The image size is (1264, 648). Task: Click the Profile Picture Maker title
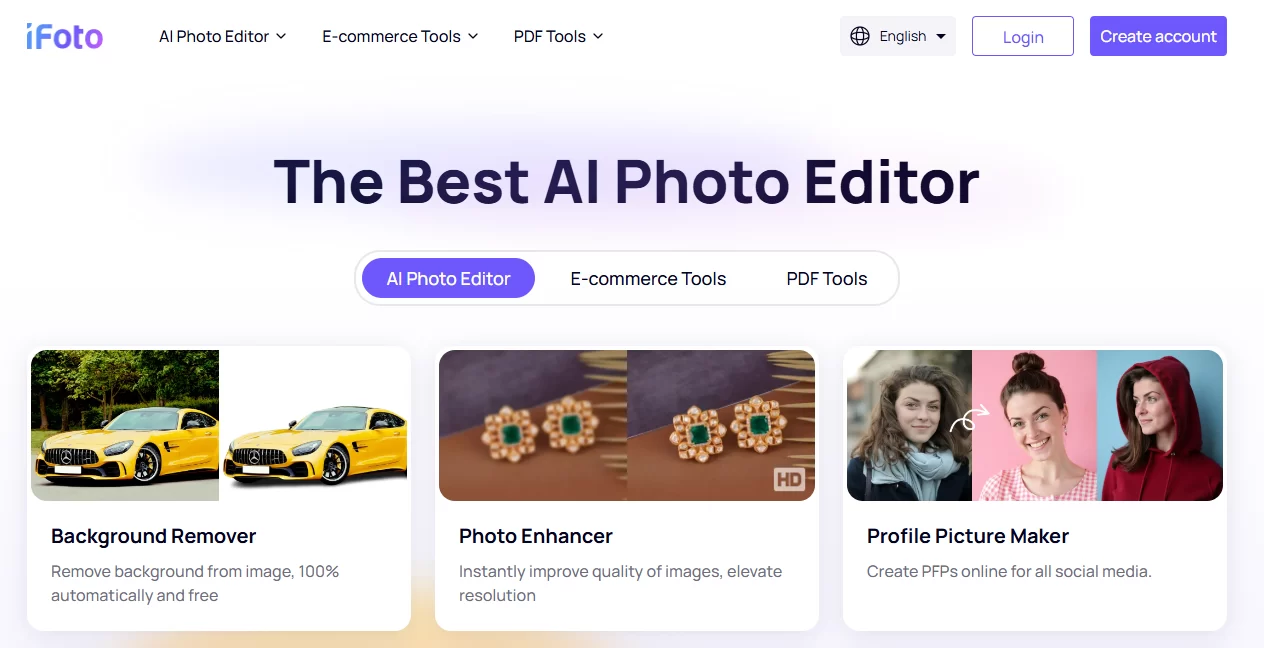pyautogui.click(x=968, y=536)
